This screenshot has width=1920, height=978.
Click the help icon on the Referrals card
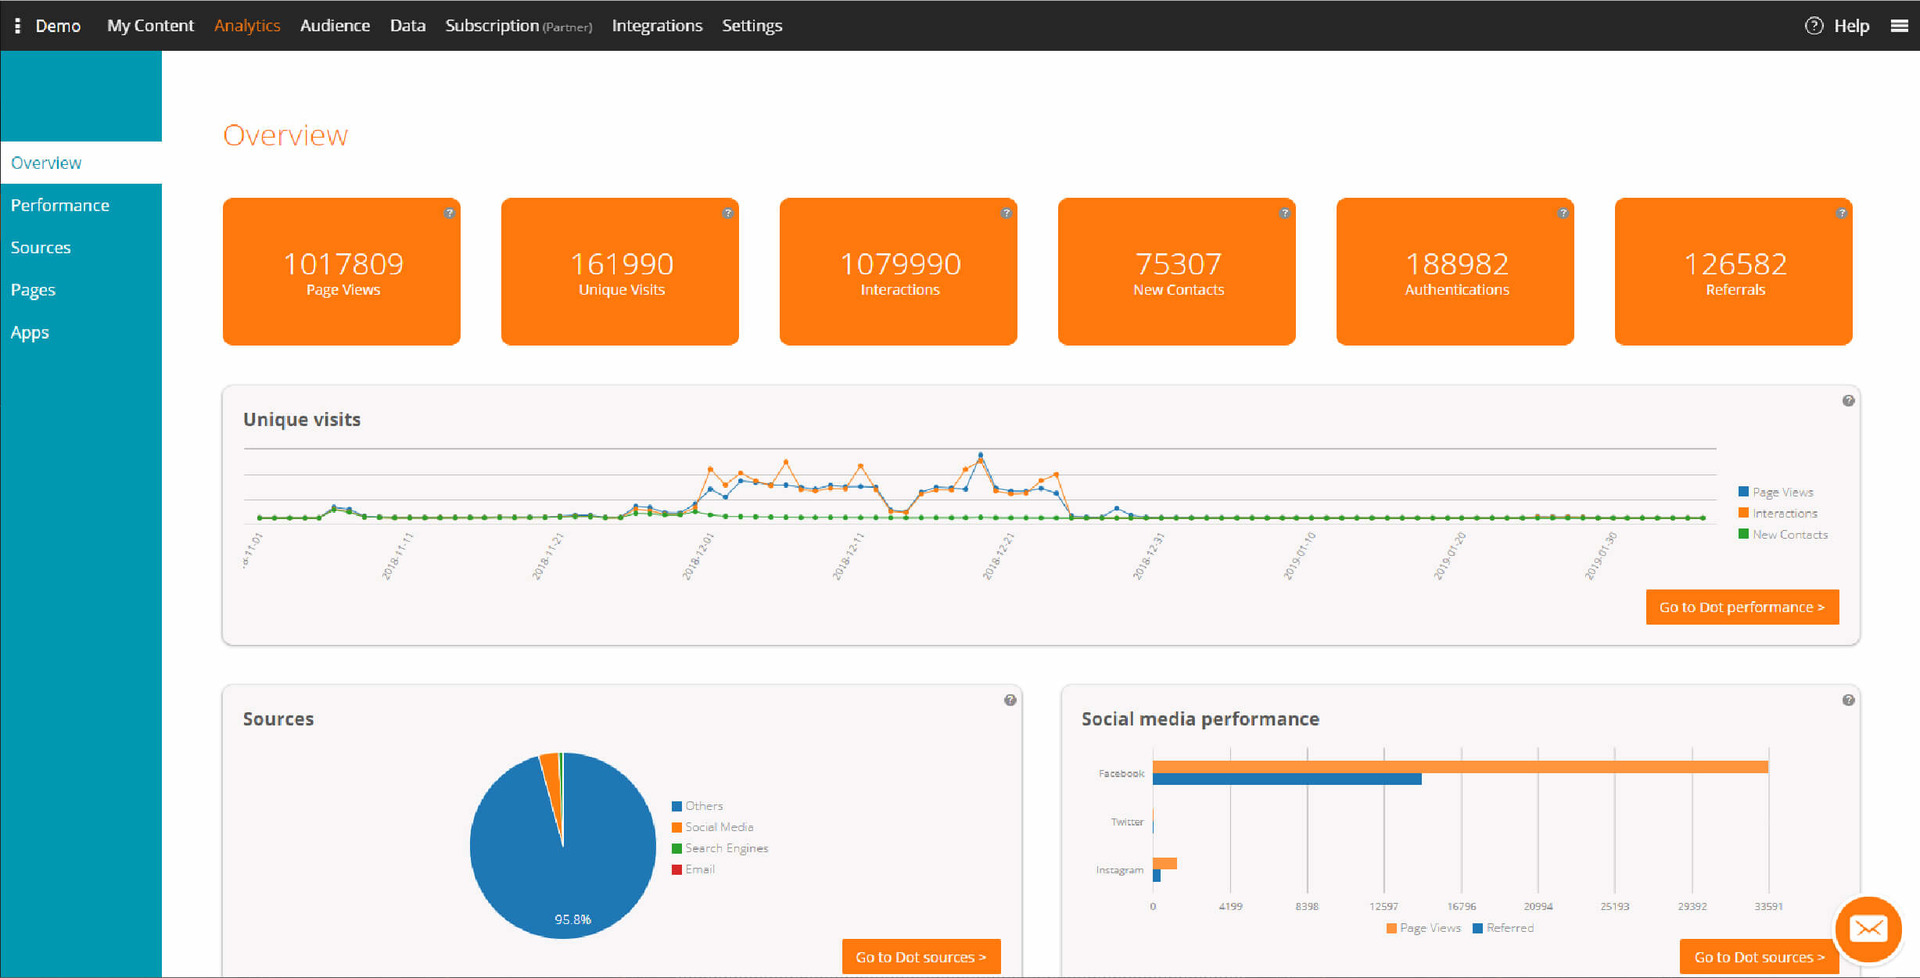tap(1841, 212)
